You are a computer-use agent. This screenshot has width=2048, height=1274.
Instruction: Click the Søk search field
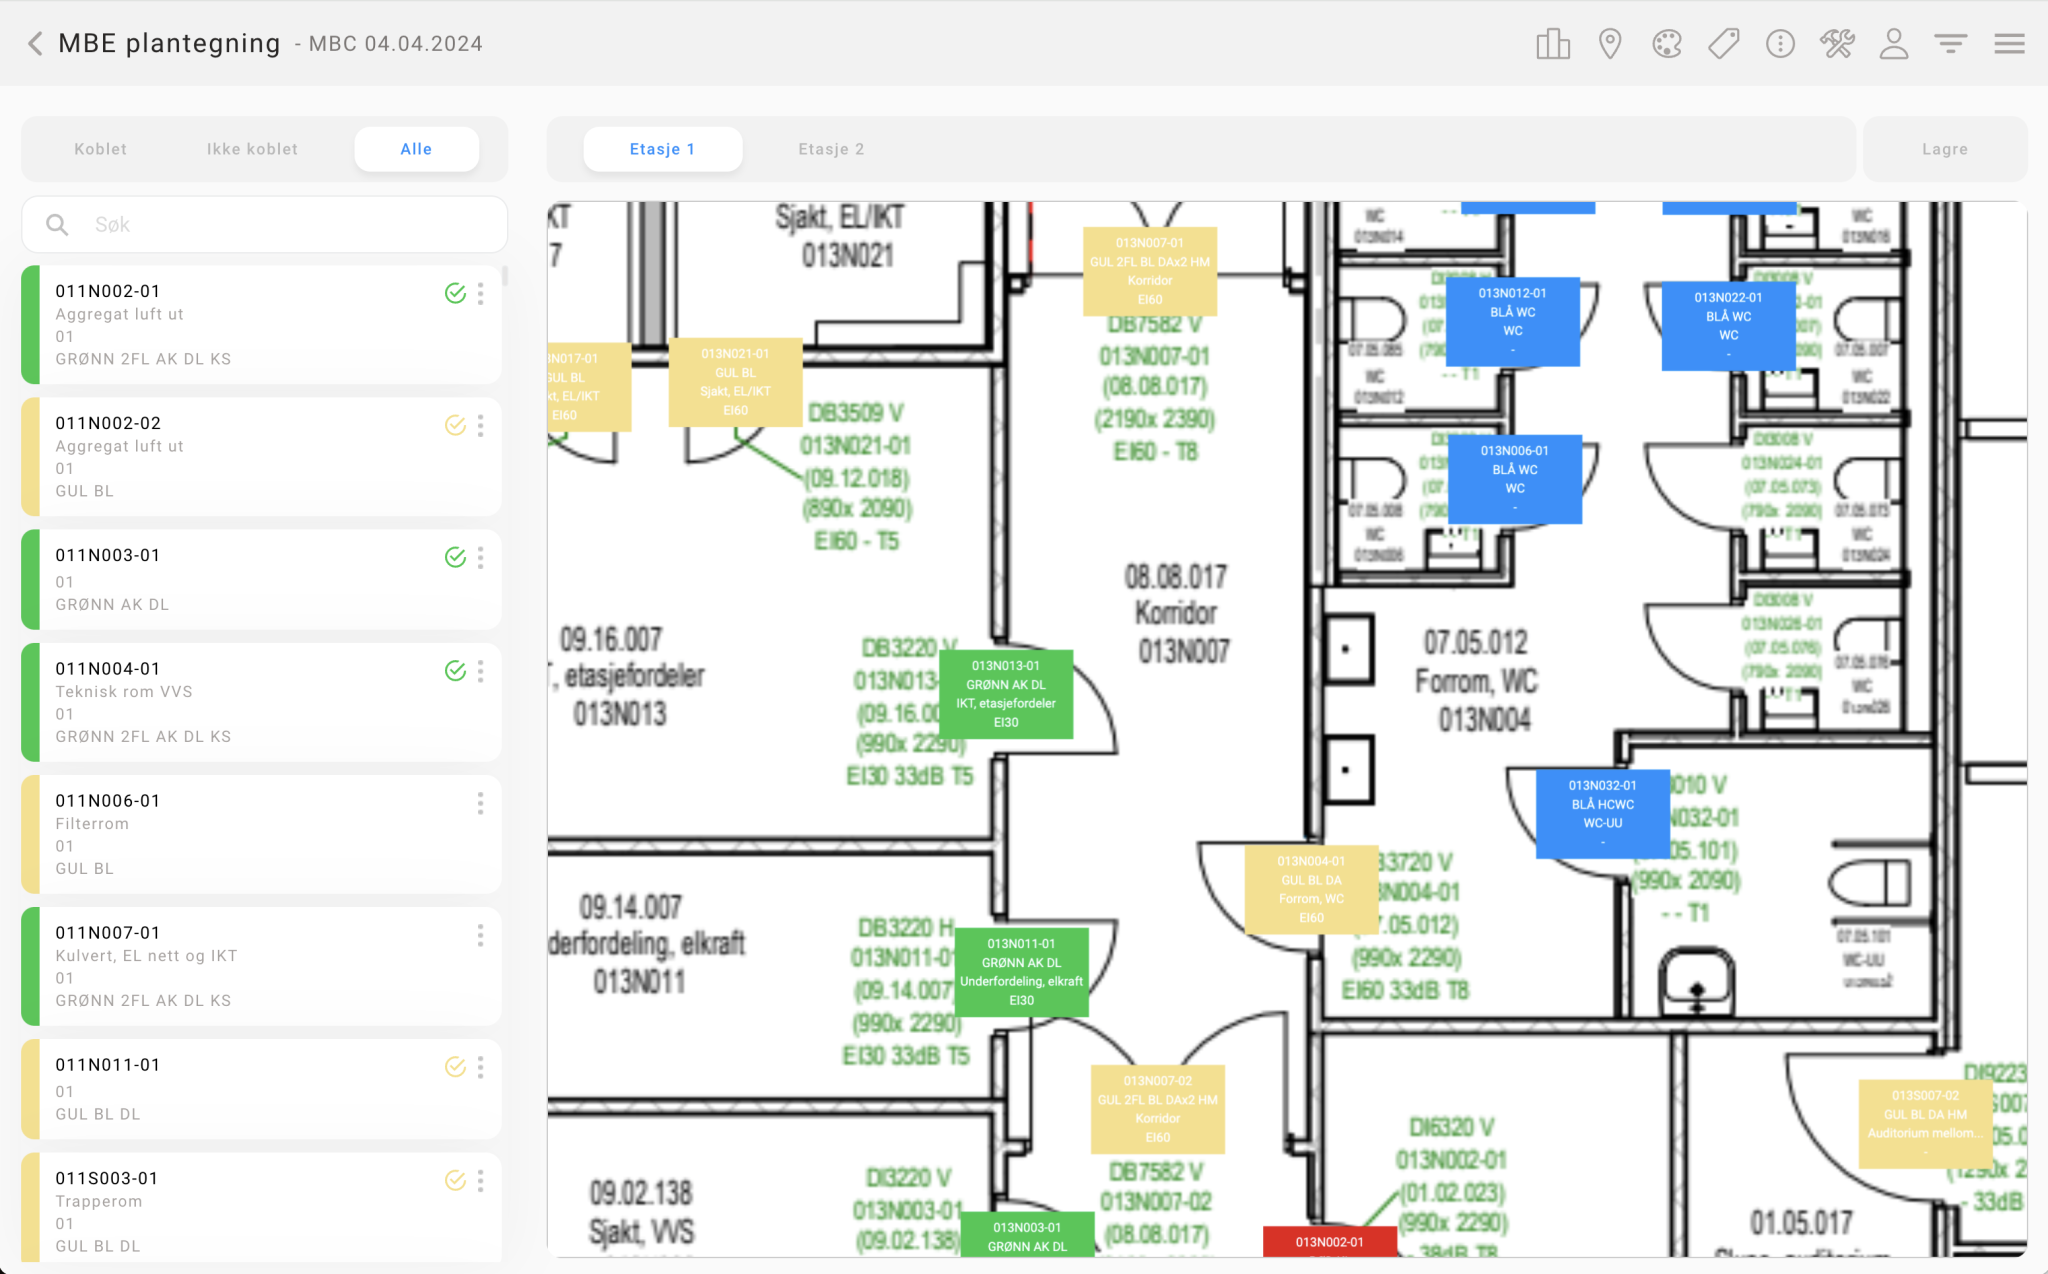coord(265,225)
